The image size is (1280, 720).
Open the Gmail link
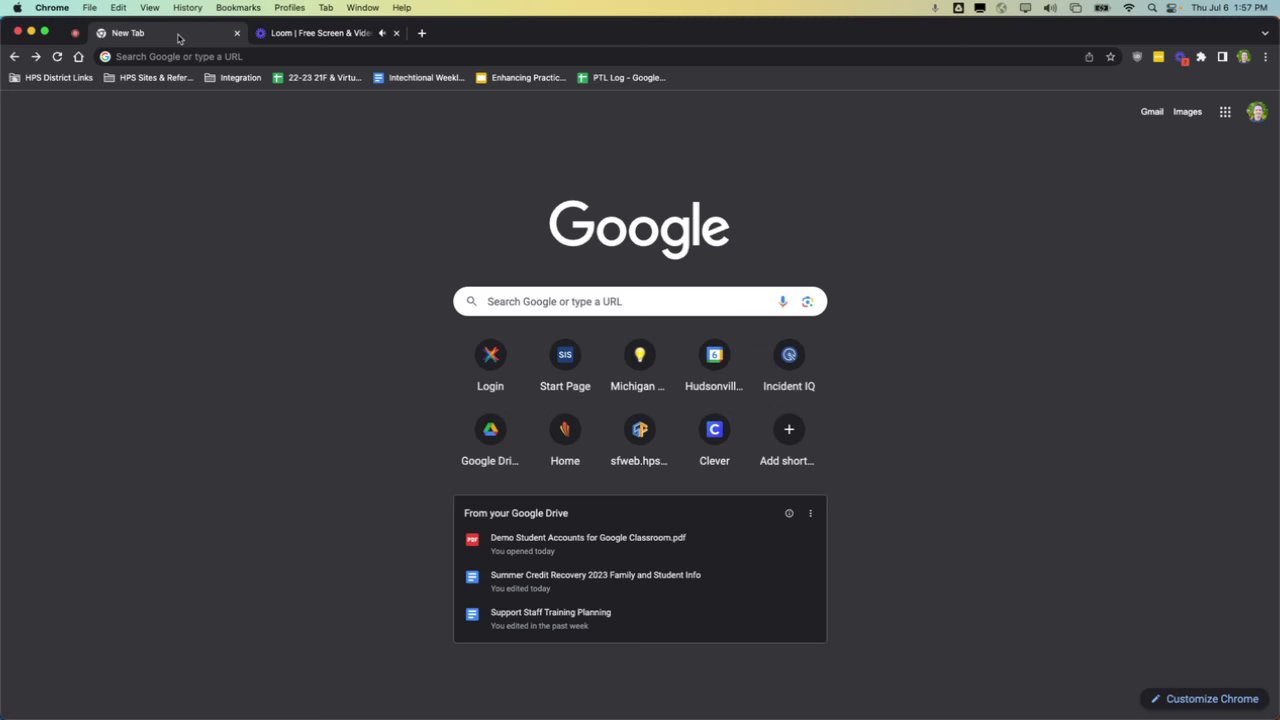click(x=1152, y=112)
